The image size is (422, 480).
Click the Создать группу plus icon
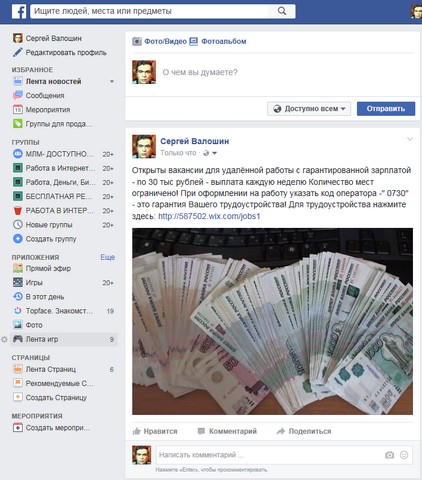17,239
